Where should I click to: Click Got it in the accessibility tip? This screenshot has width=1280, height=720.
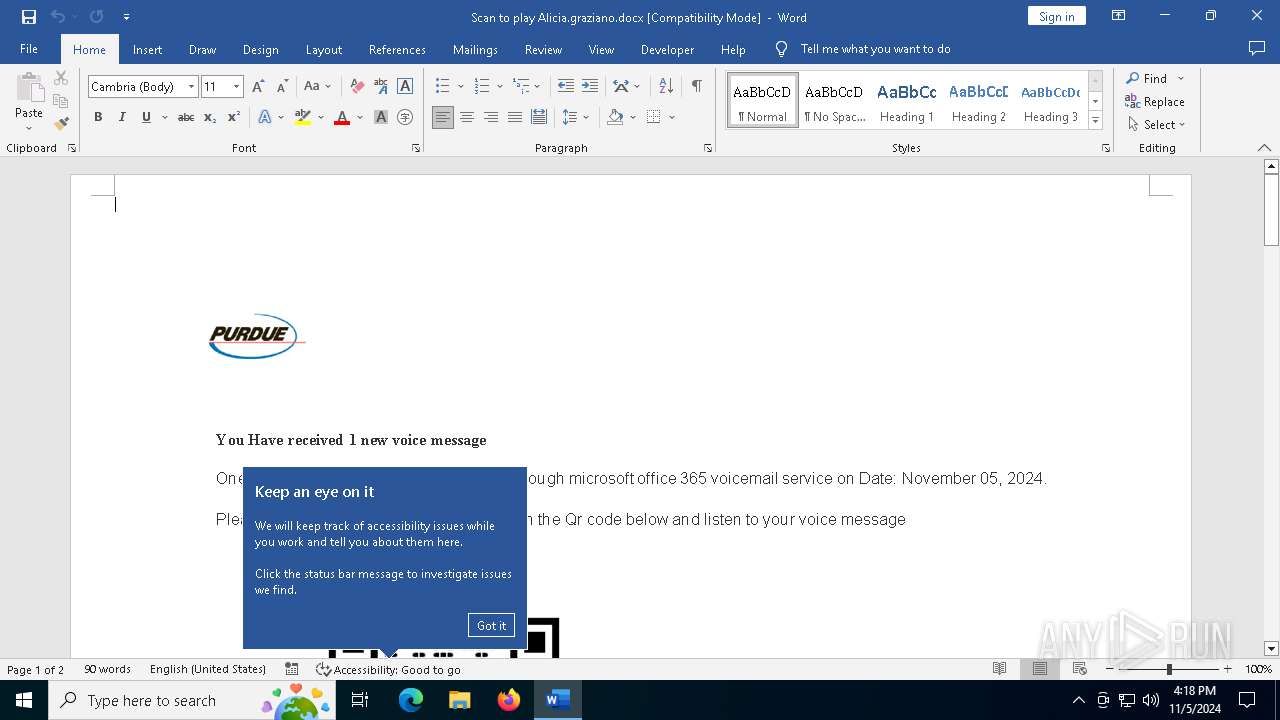tap(491, 625)
